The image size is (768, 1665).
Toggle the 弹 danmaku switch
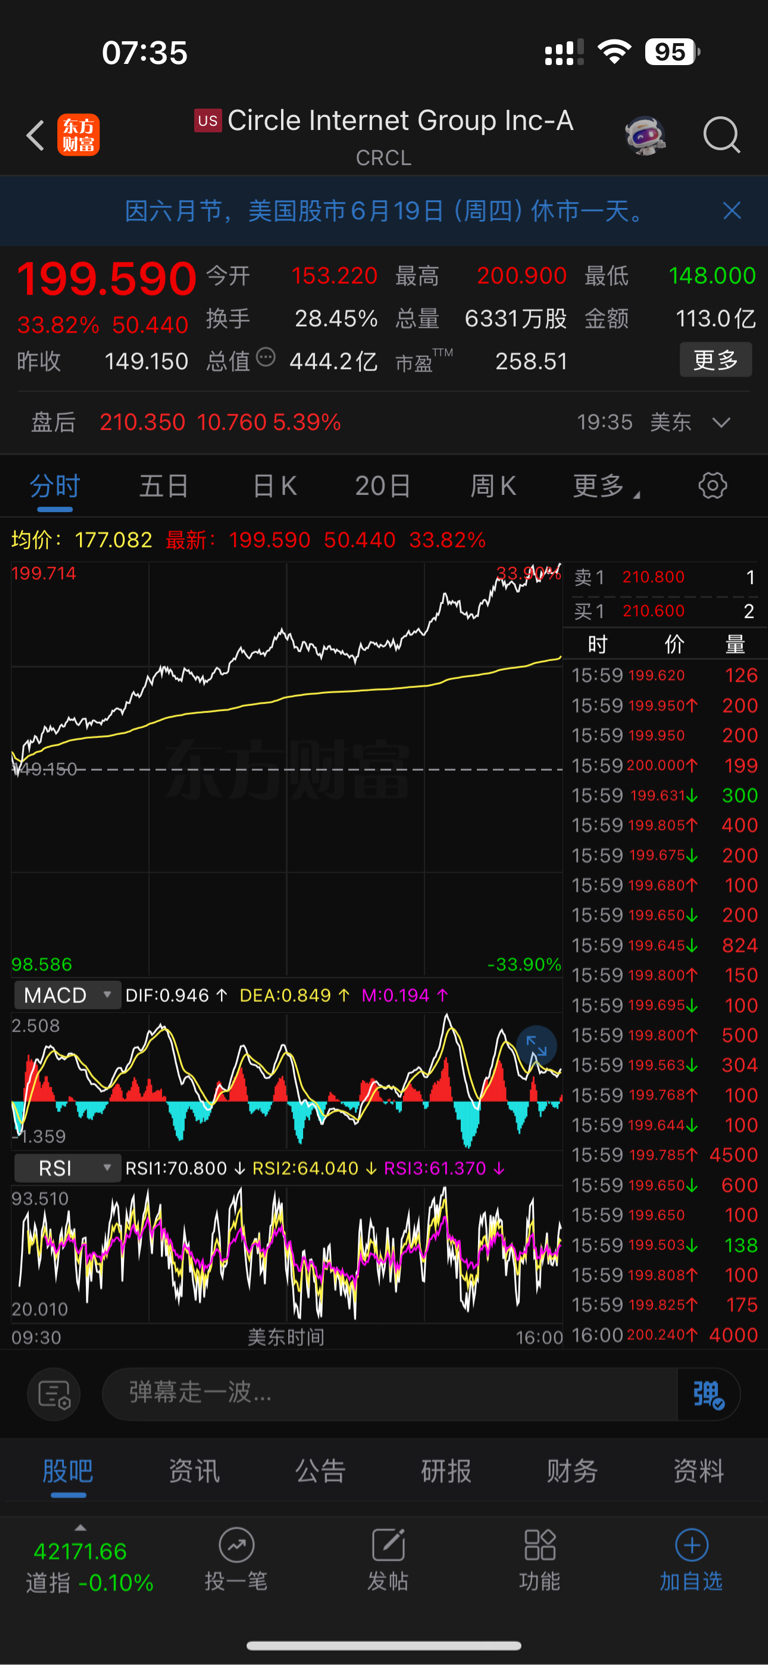click(708, 1394)
